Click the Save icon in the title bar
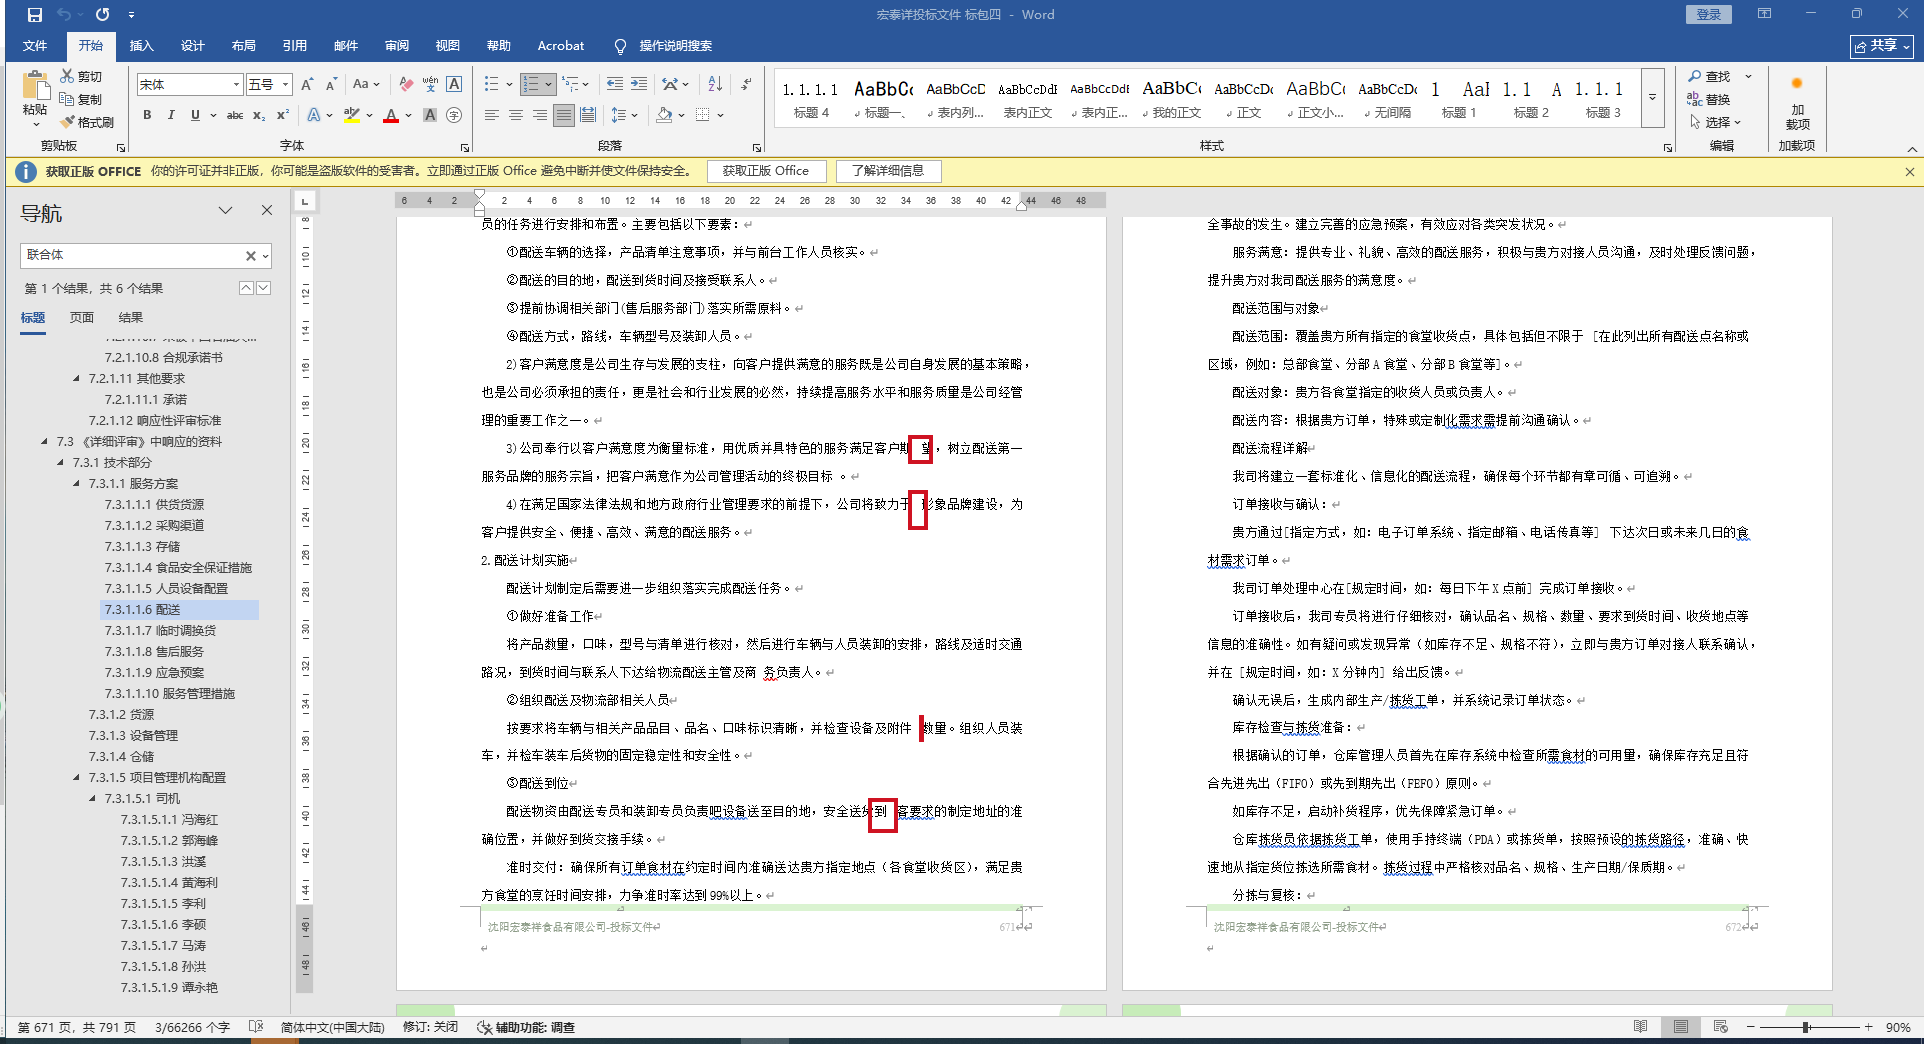 (x=35, y=15)
